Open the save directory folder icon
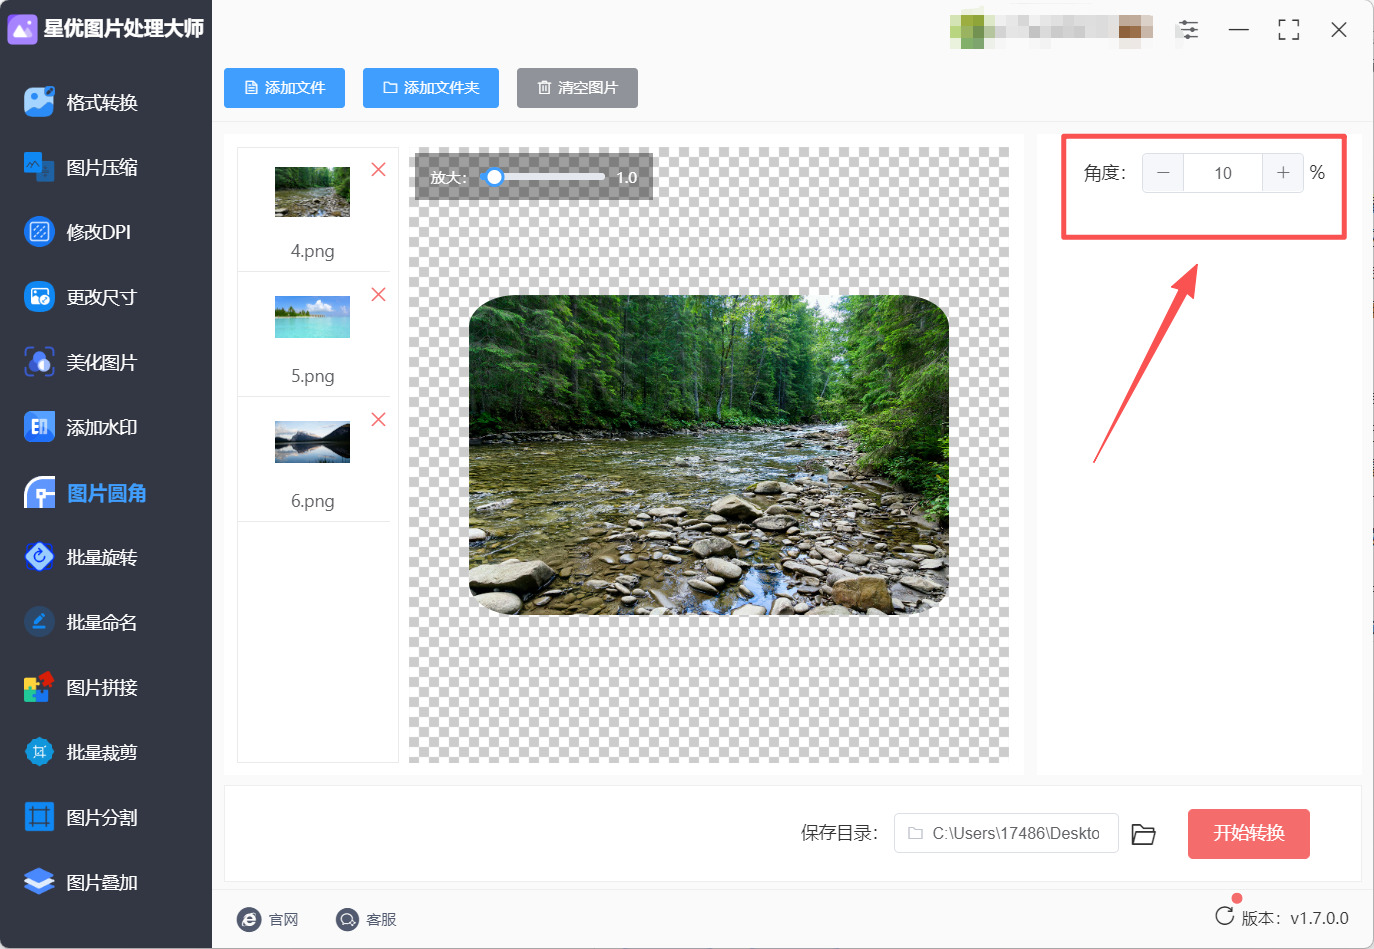 click(x=1144, y=834)
